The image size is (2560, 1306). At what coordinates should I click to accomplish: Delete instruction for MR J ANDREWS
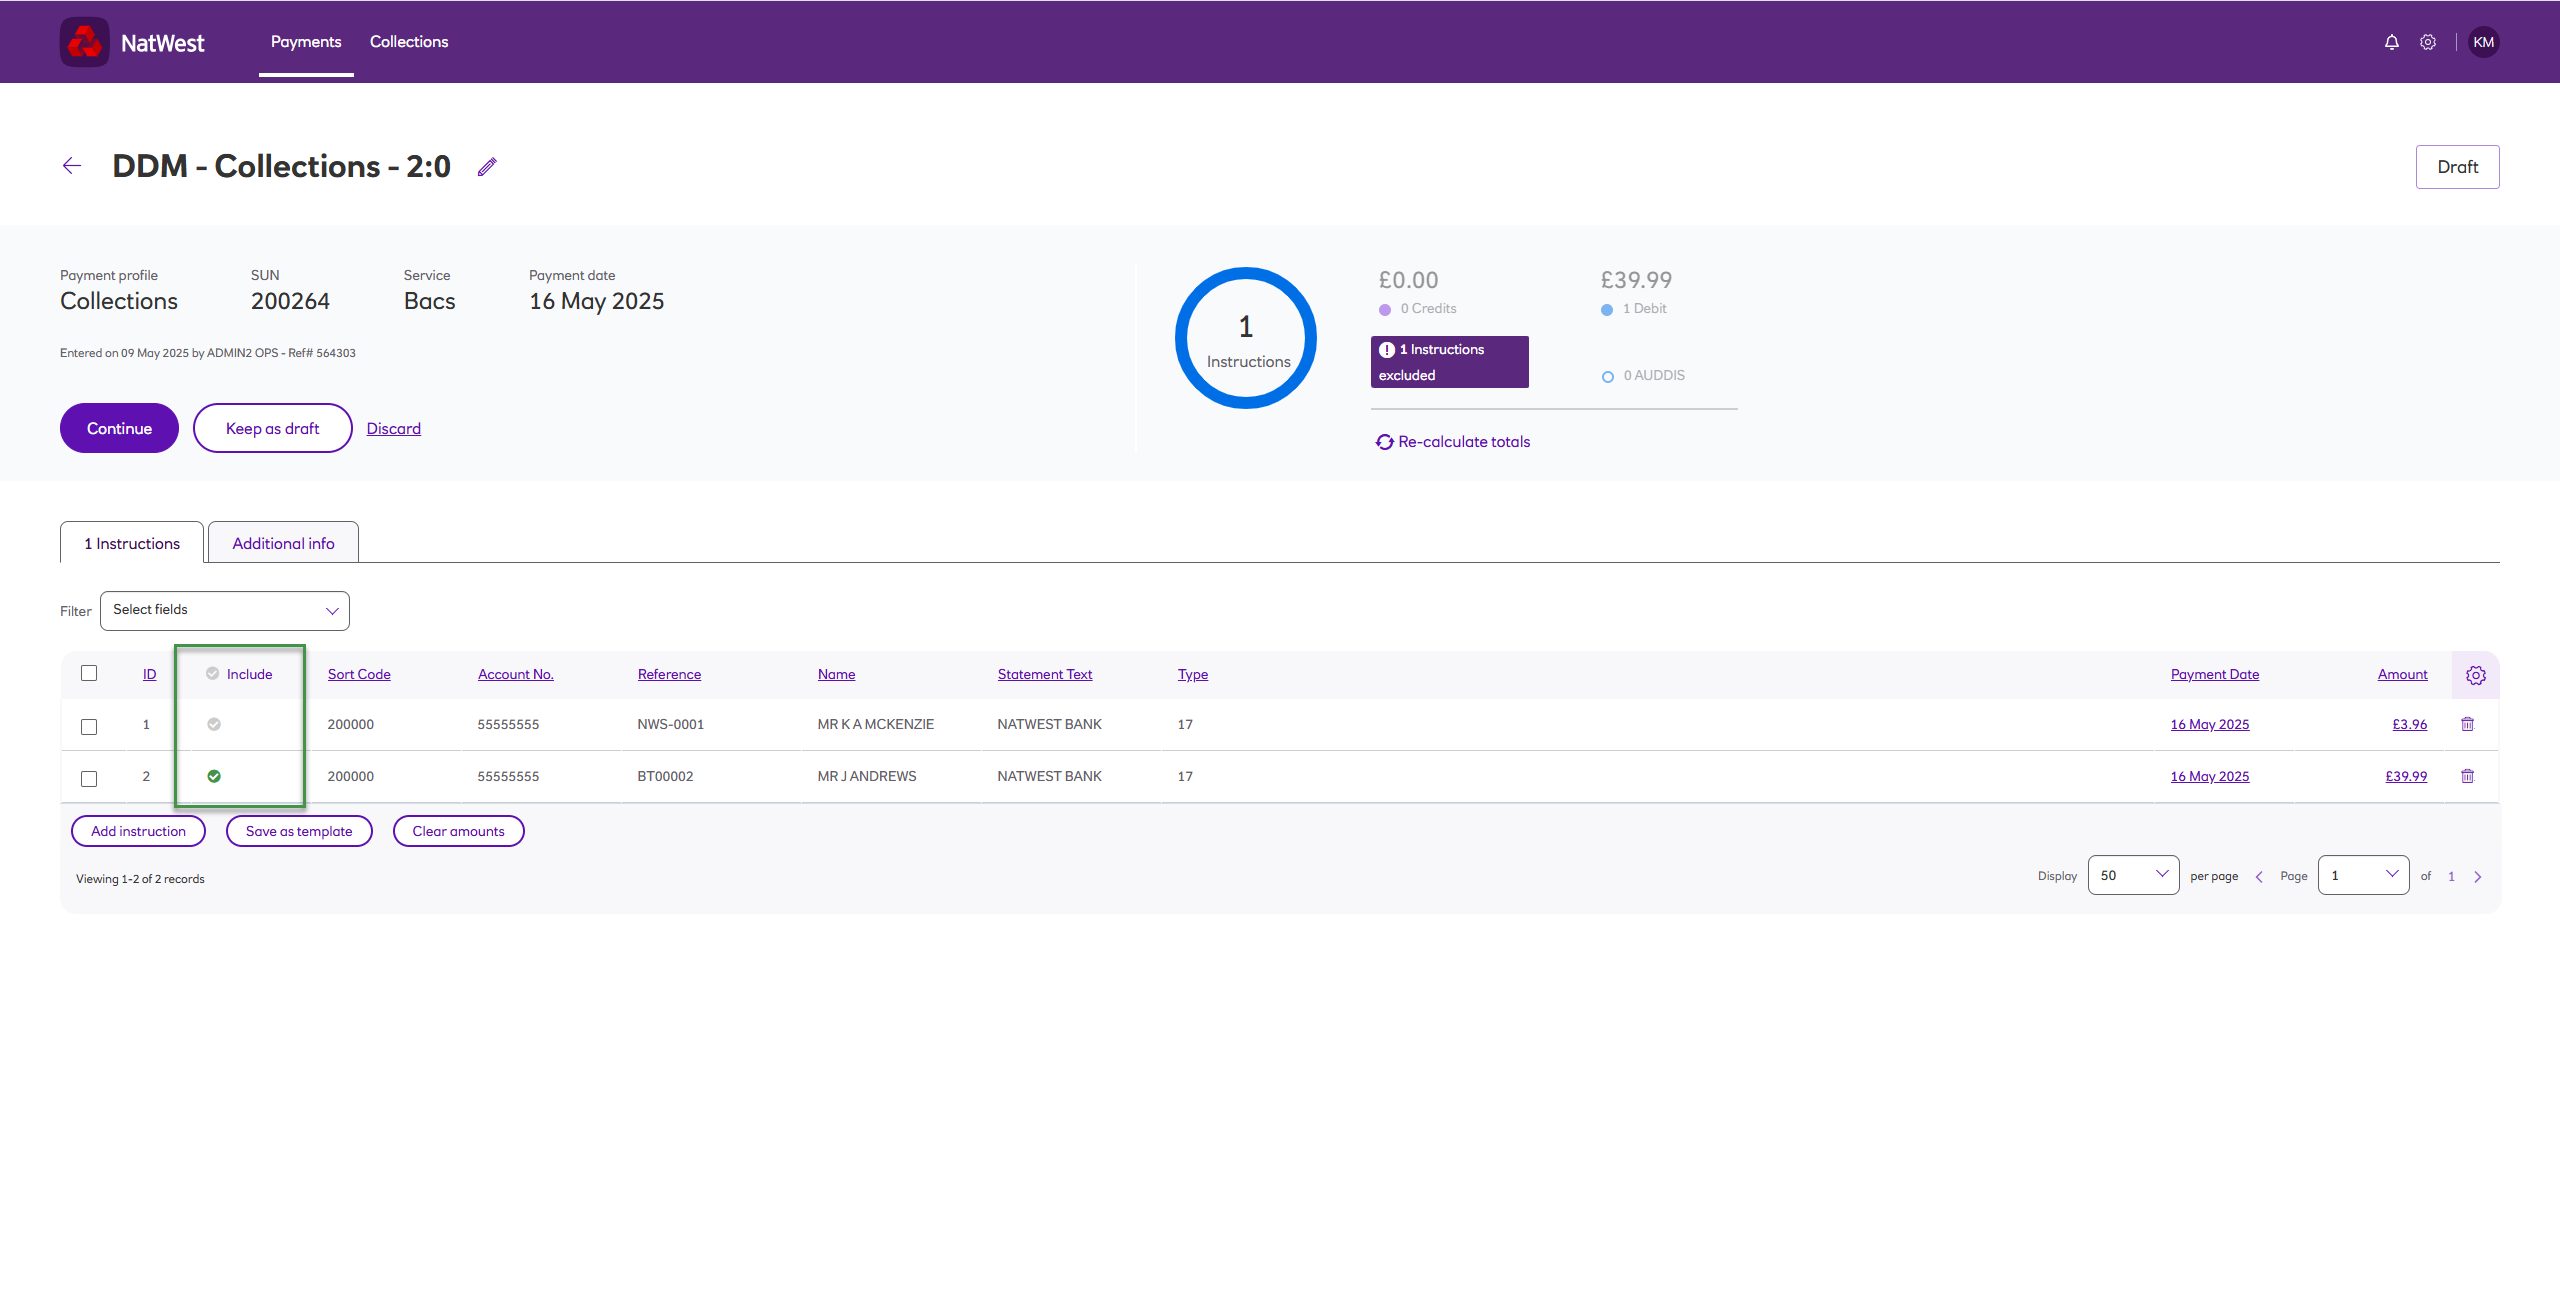click(2467, 776)
